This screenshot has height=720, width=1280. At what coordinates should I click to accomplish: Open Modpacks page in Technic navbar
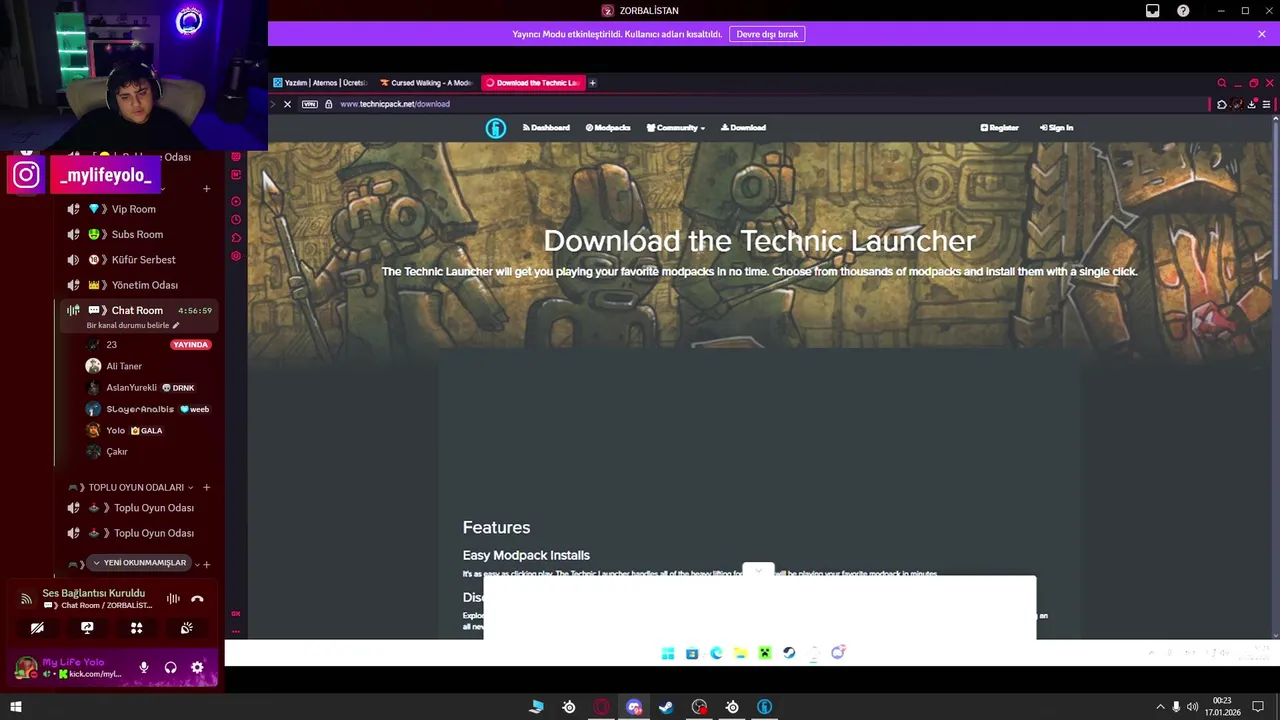click(x=608, y=128)
